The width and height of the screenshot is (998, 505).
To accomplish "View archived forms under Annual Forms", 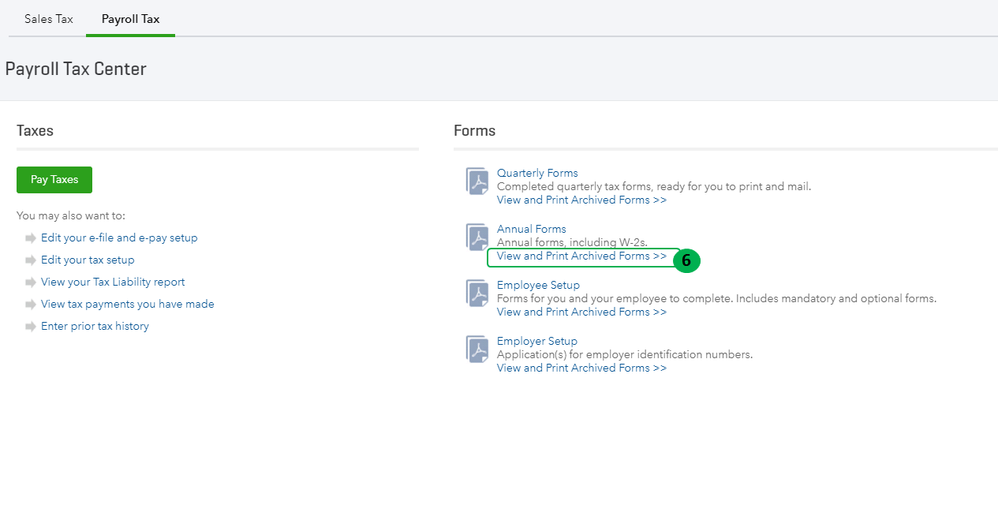I will coord(582,256).
